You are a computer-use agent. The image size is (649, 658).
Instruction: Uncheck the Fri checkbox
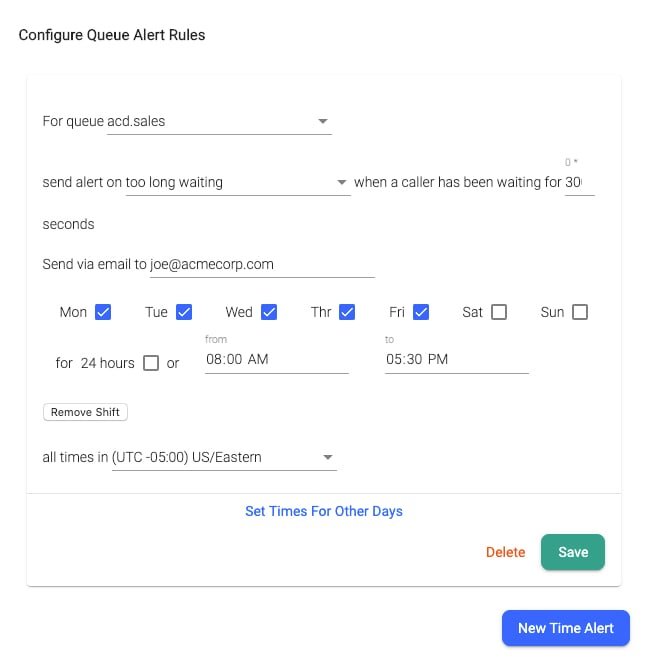point(421,312)
